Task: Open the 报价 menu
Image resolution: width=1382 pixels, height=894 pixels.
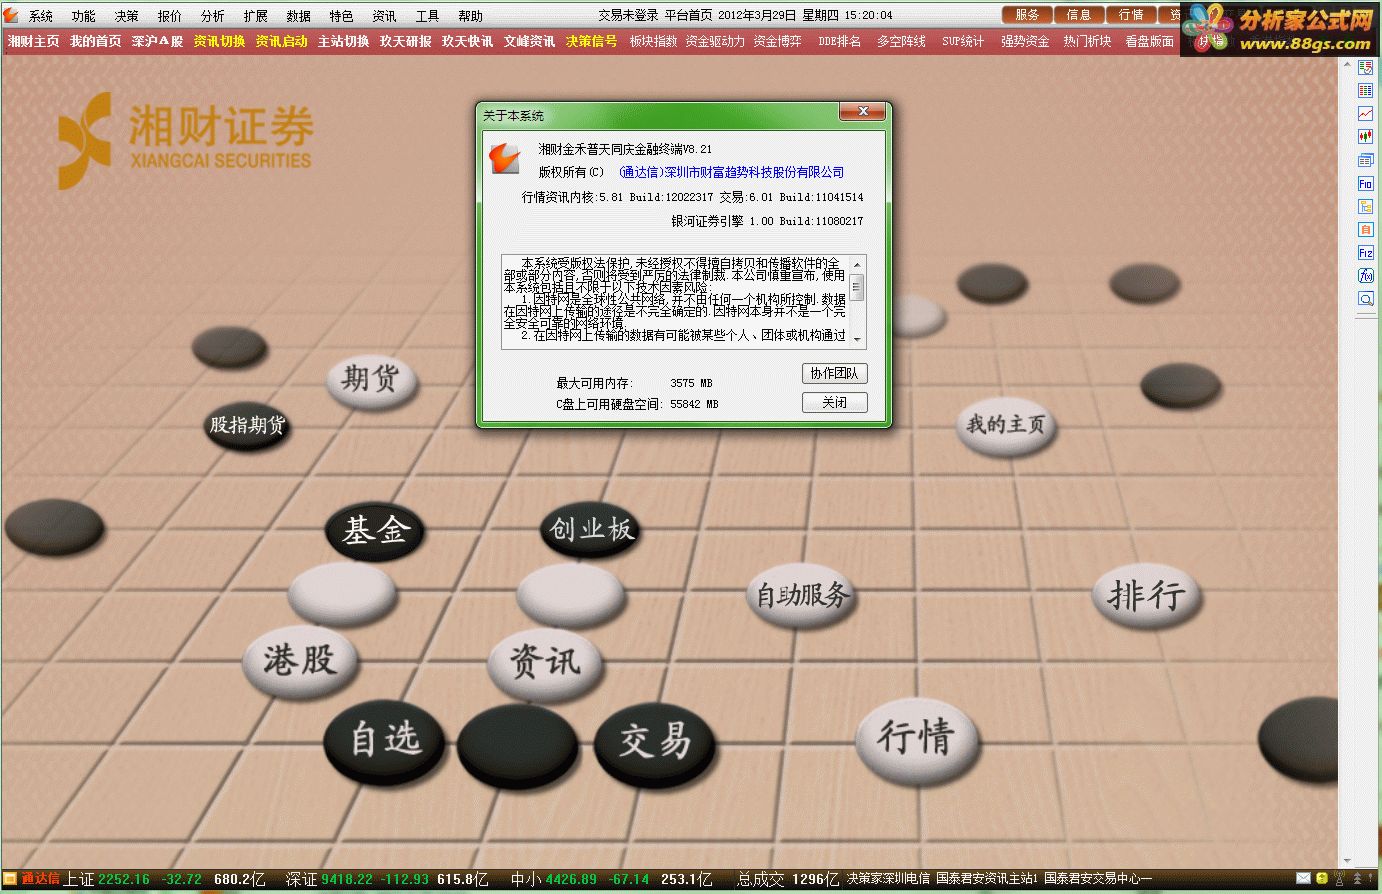Action: [170, 16]
